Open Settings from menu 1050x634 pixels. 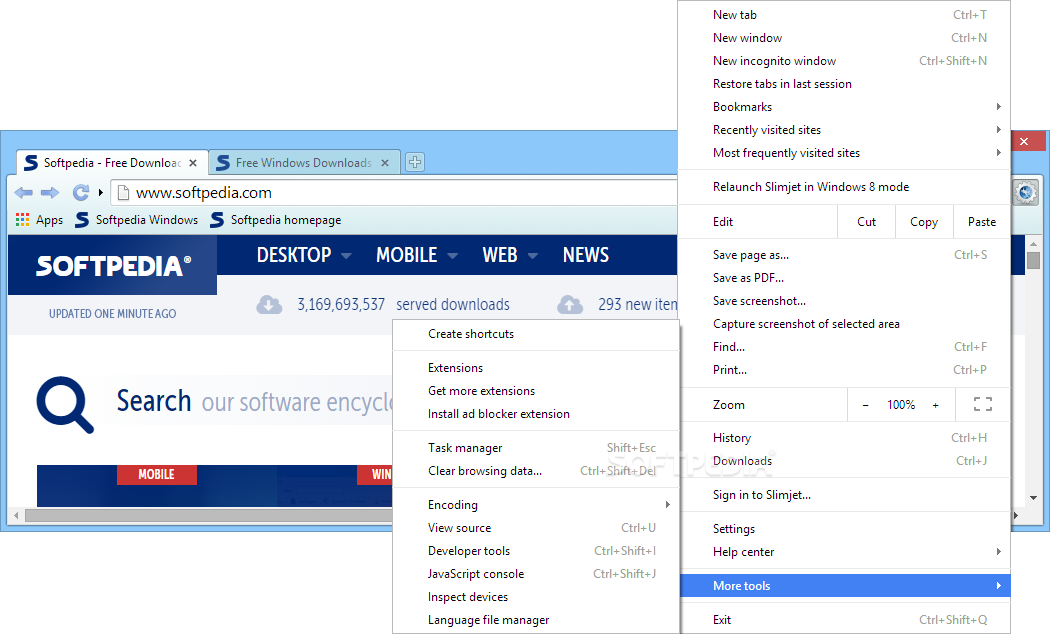844,529
